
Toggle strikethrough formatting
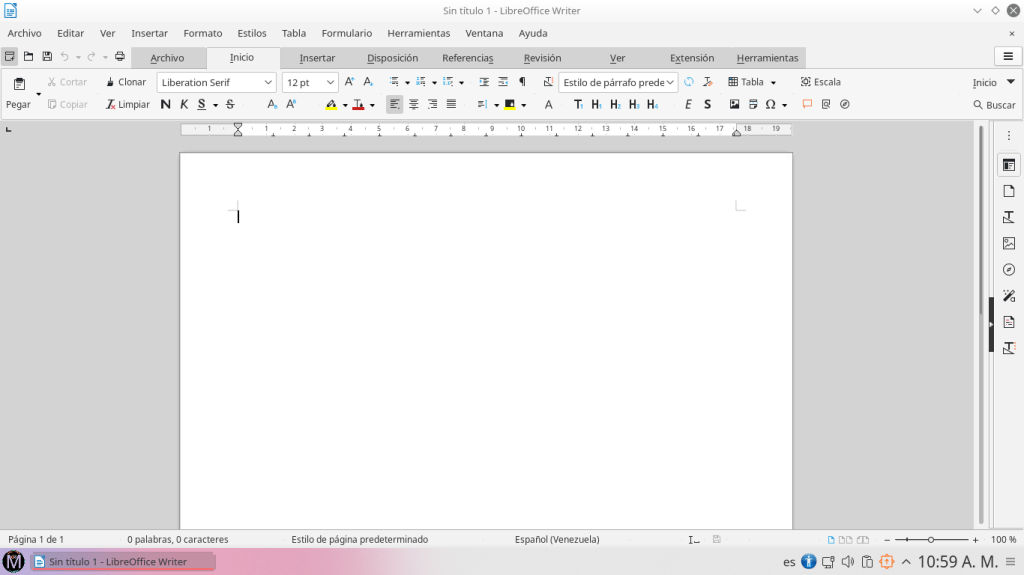tap(230, 104)
